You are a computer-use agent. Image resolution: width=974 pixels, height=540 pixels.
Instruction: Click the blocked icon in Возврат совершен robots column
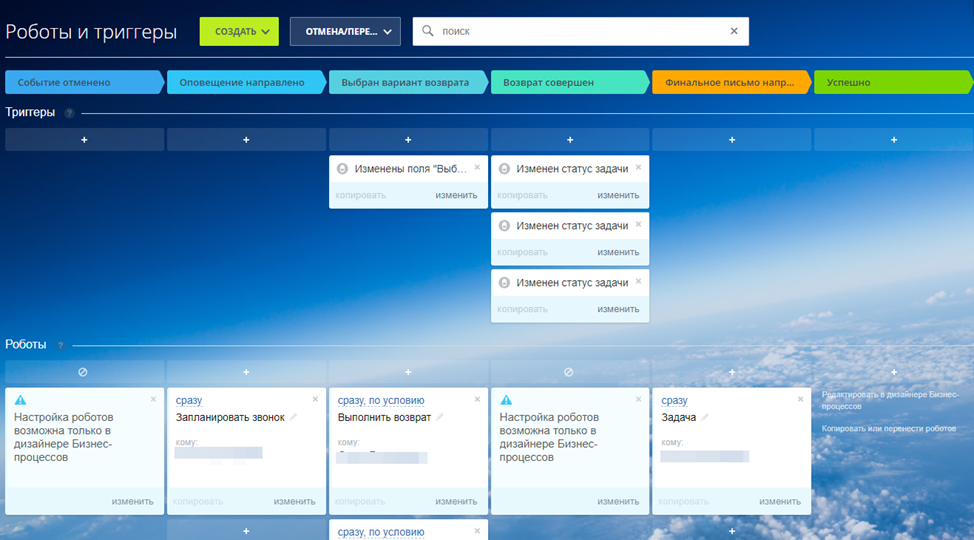pyautogui.click(x=568, y=372)
